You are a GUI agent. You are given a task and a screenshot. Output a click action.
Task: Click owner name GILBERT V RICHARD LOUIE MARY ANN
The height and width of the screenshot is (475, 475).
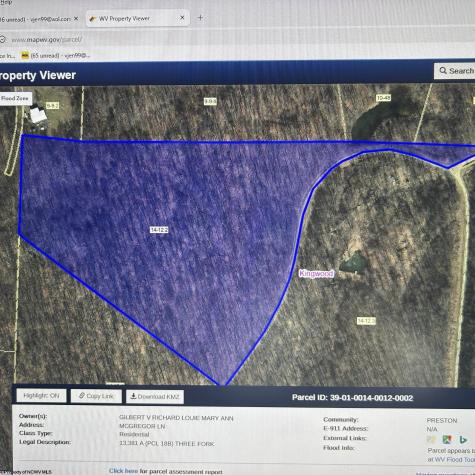pyautogui.click(x=176, y=418)
